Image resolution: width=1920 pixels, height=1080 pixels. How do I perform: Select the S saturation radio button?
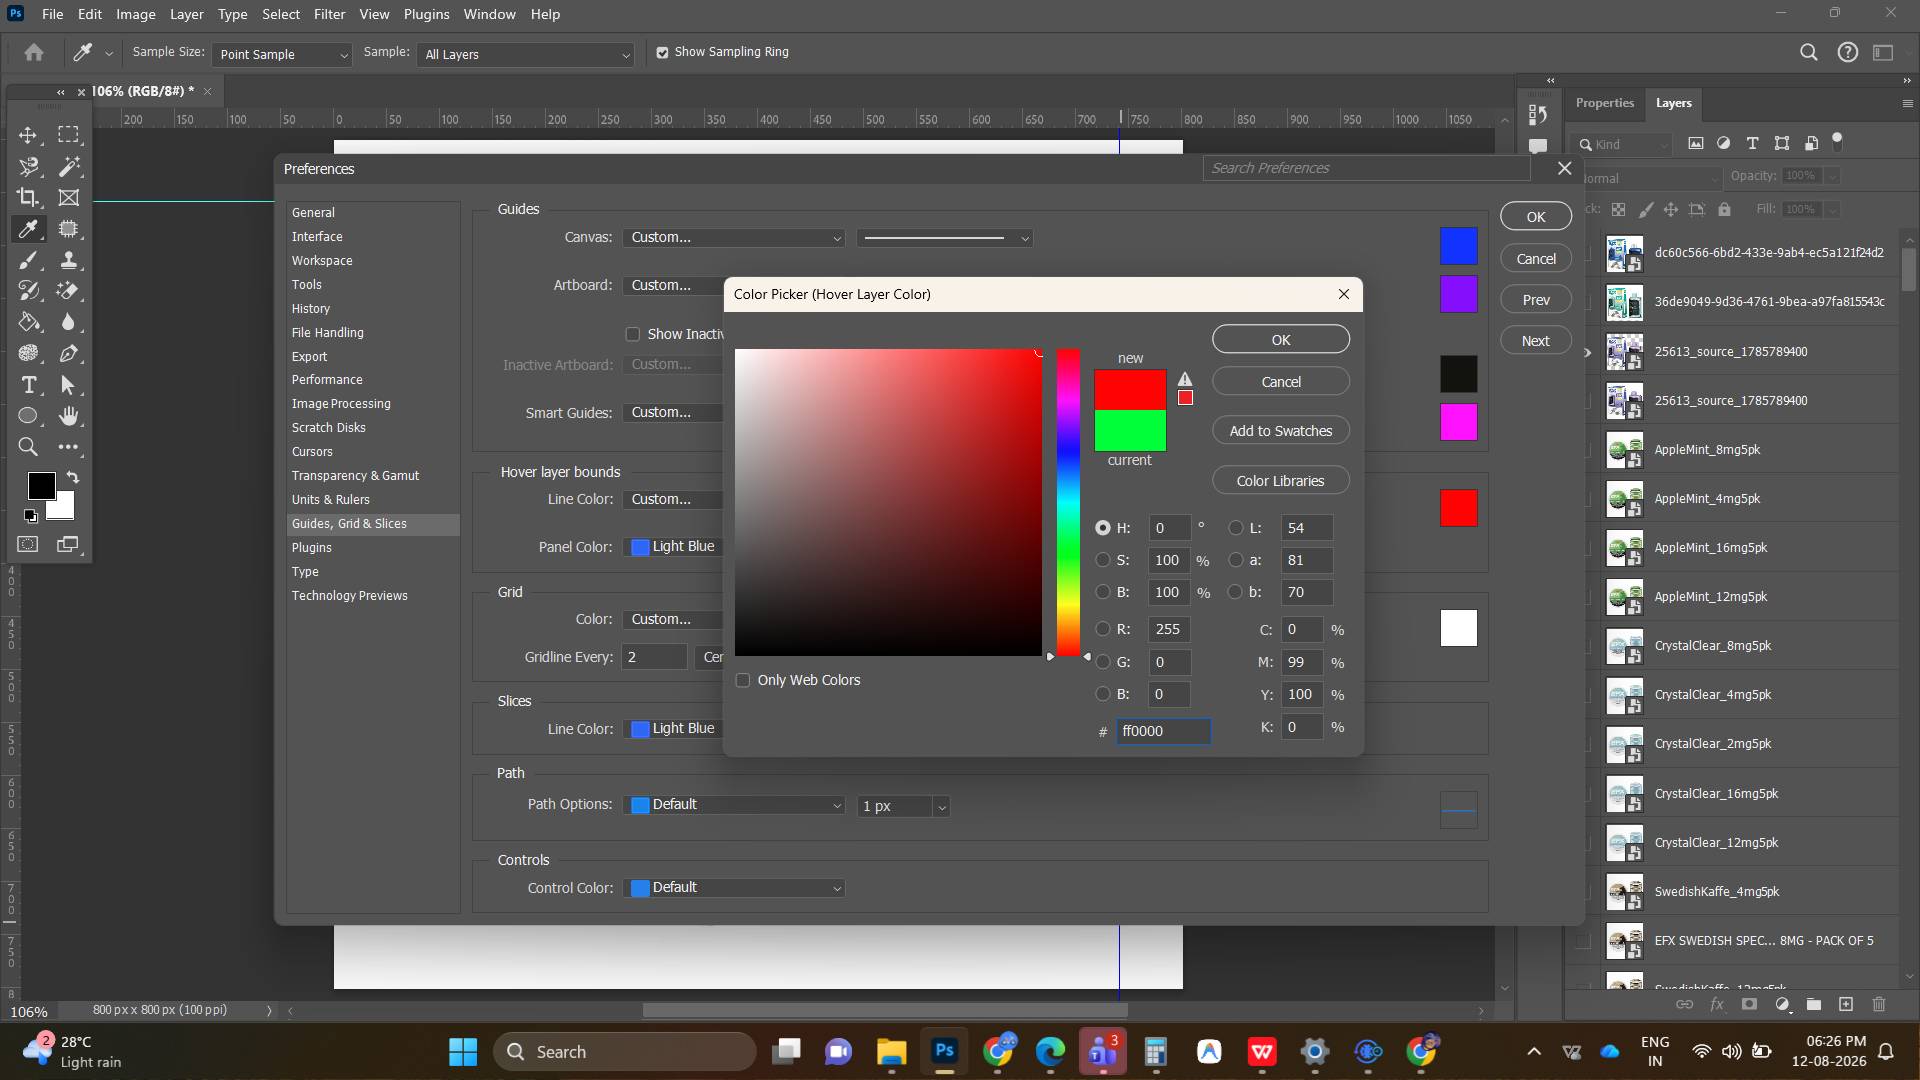click(x=1103, y=560)
